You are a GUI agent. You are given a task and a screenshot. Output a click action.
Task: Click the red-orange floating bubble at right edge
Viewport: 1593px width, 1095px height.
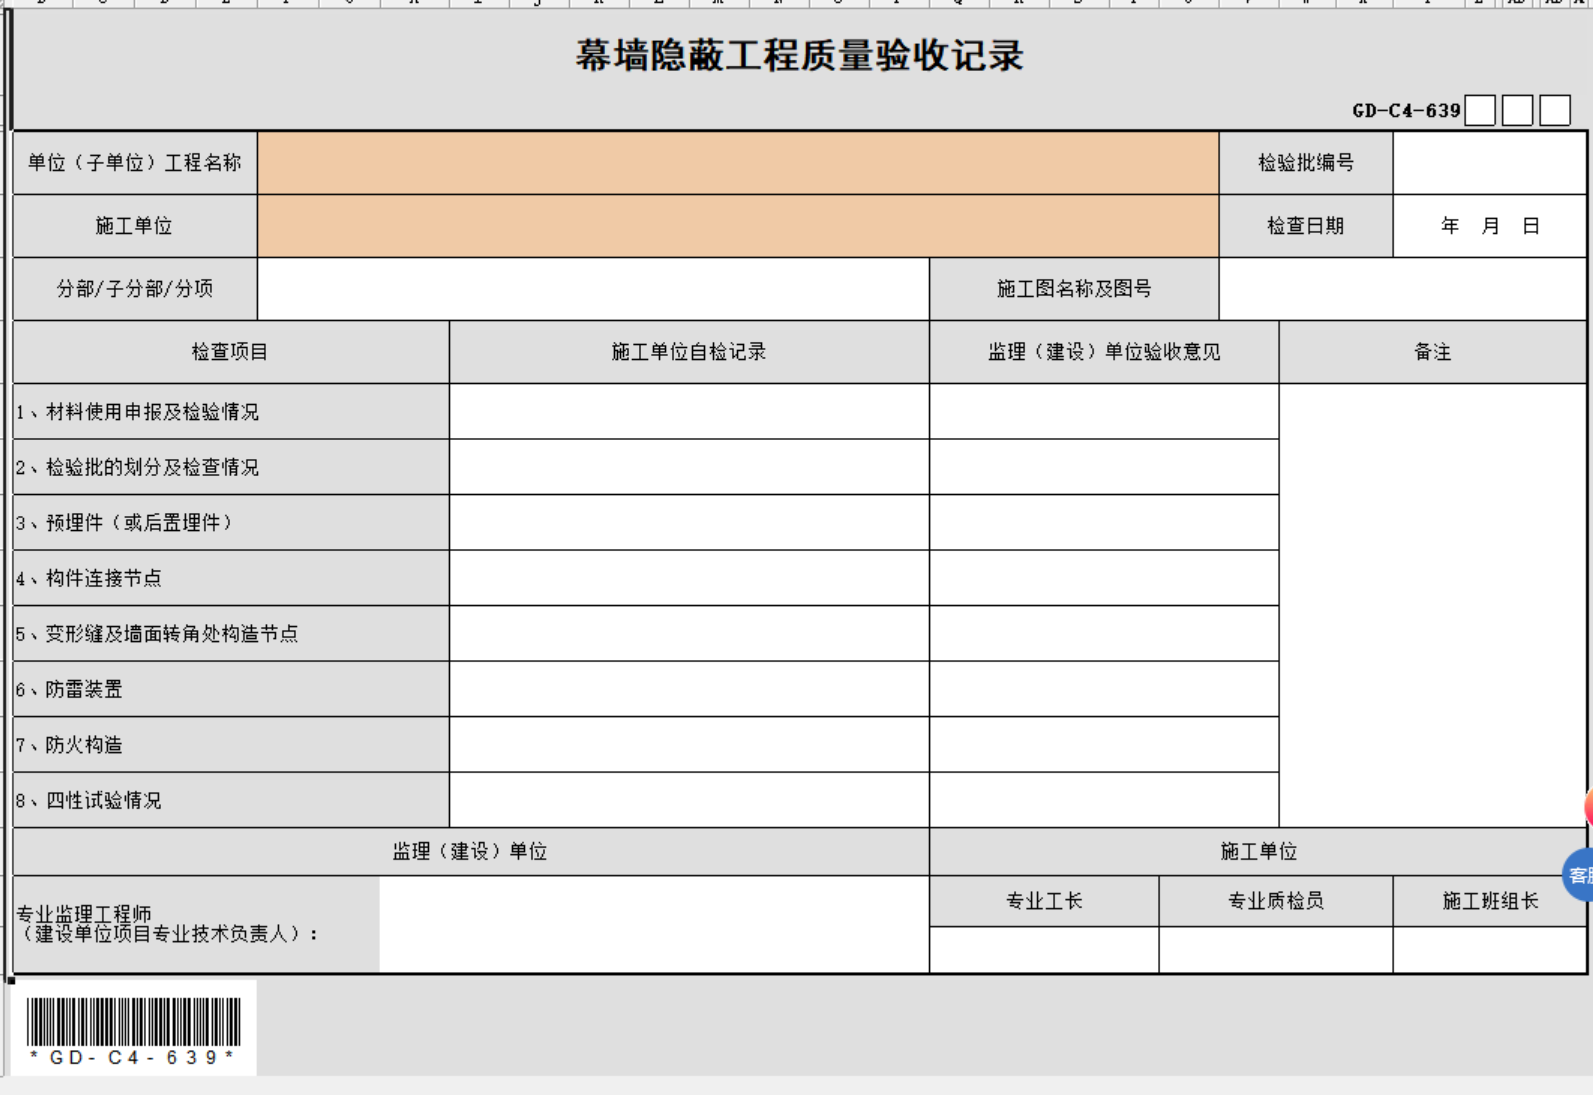pos(1588,806)
